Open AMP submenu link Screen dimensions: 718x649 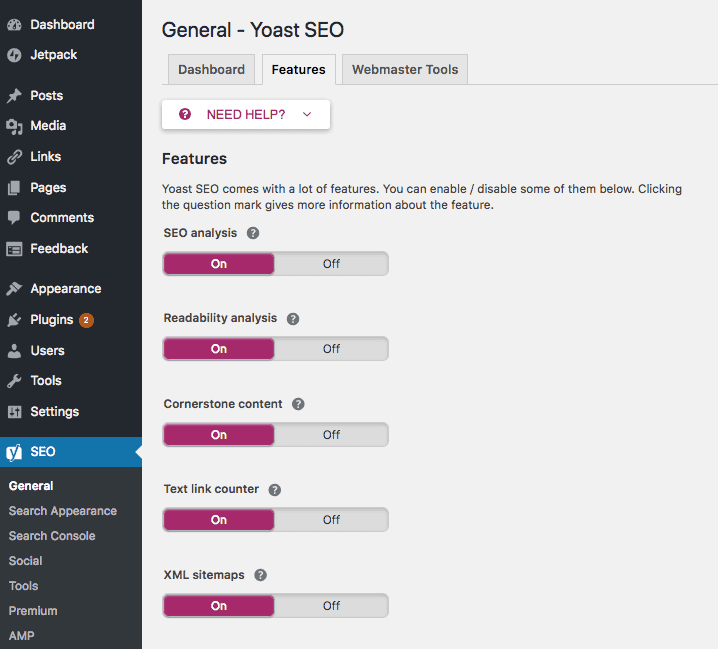pos(22,636)
